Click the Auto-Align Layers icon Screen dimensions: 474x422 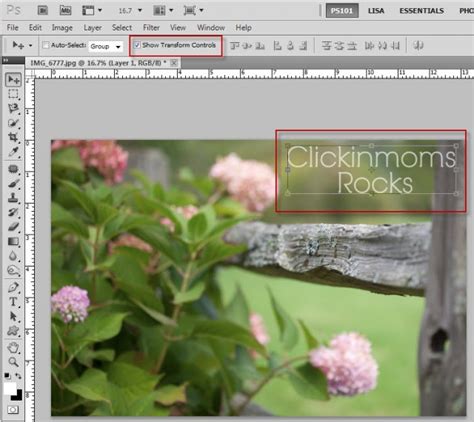tap(418, 45)
